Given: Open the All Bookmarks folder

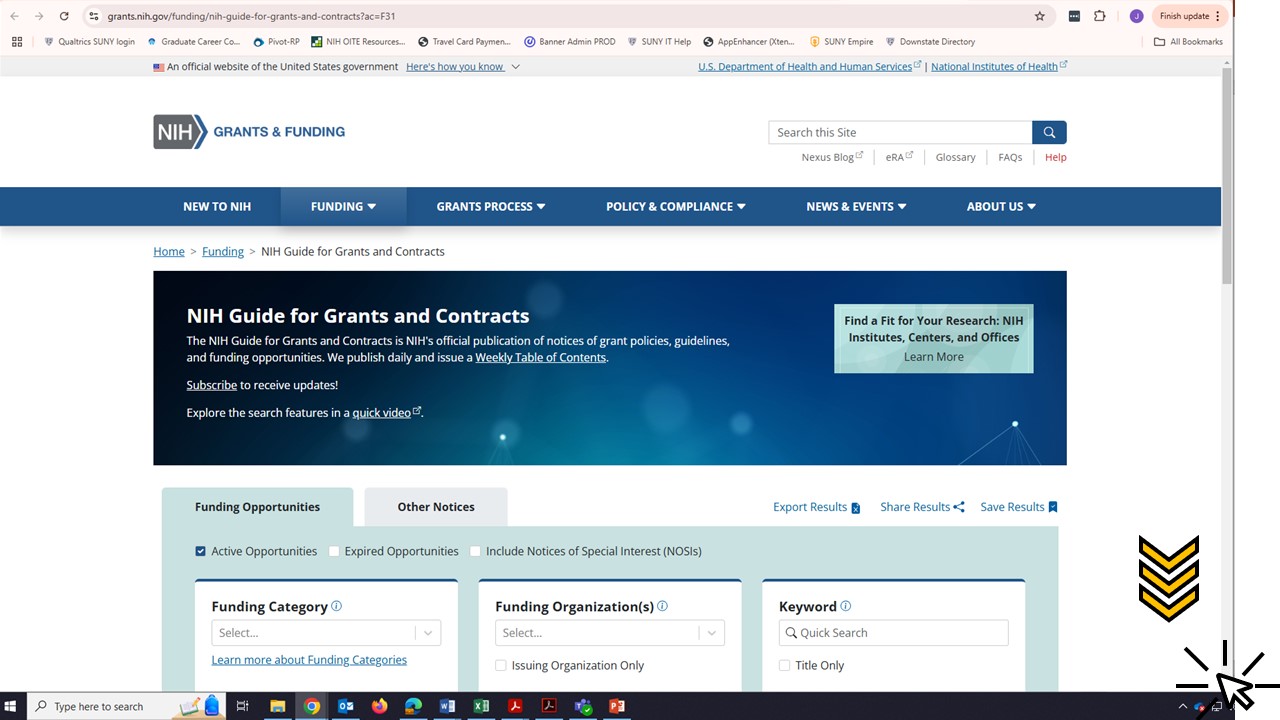Looking at the screenshot, I should [1188, 42].
